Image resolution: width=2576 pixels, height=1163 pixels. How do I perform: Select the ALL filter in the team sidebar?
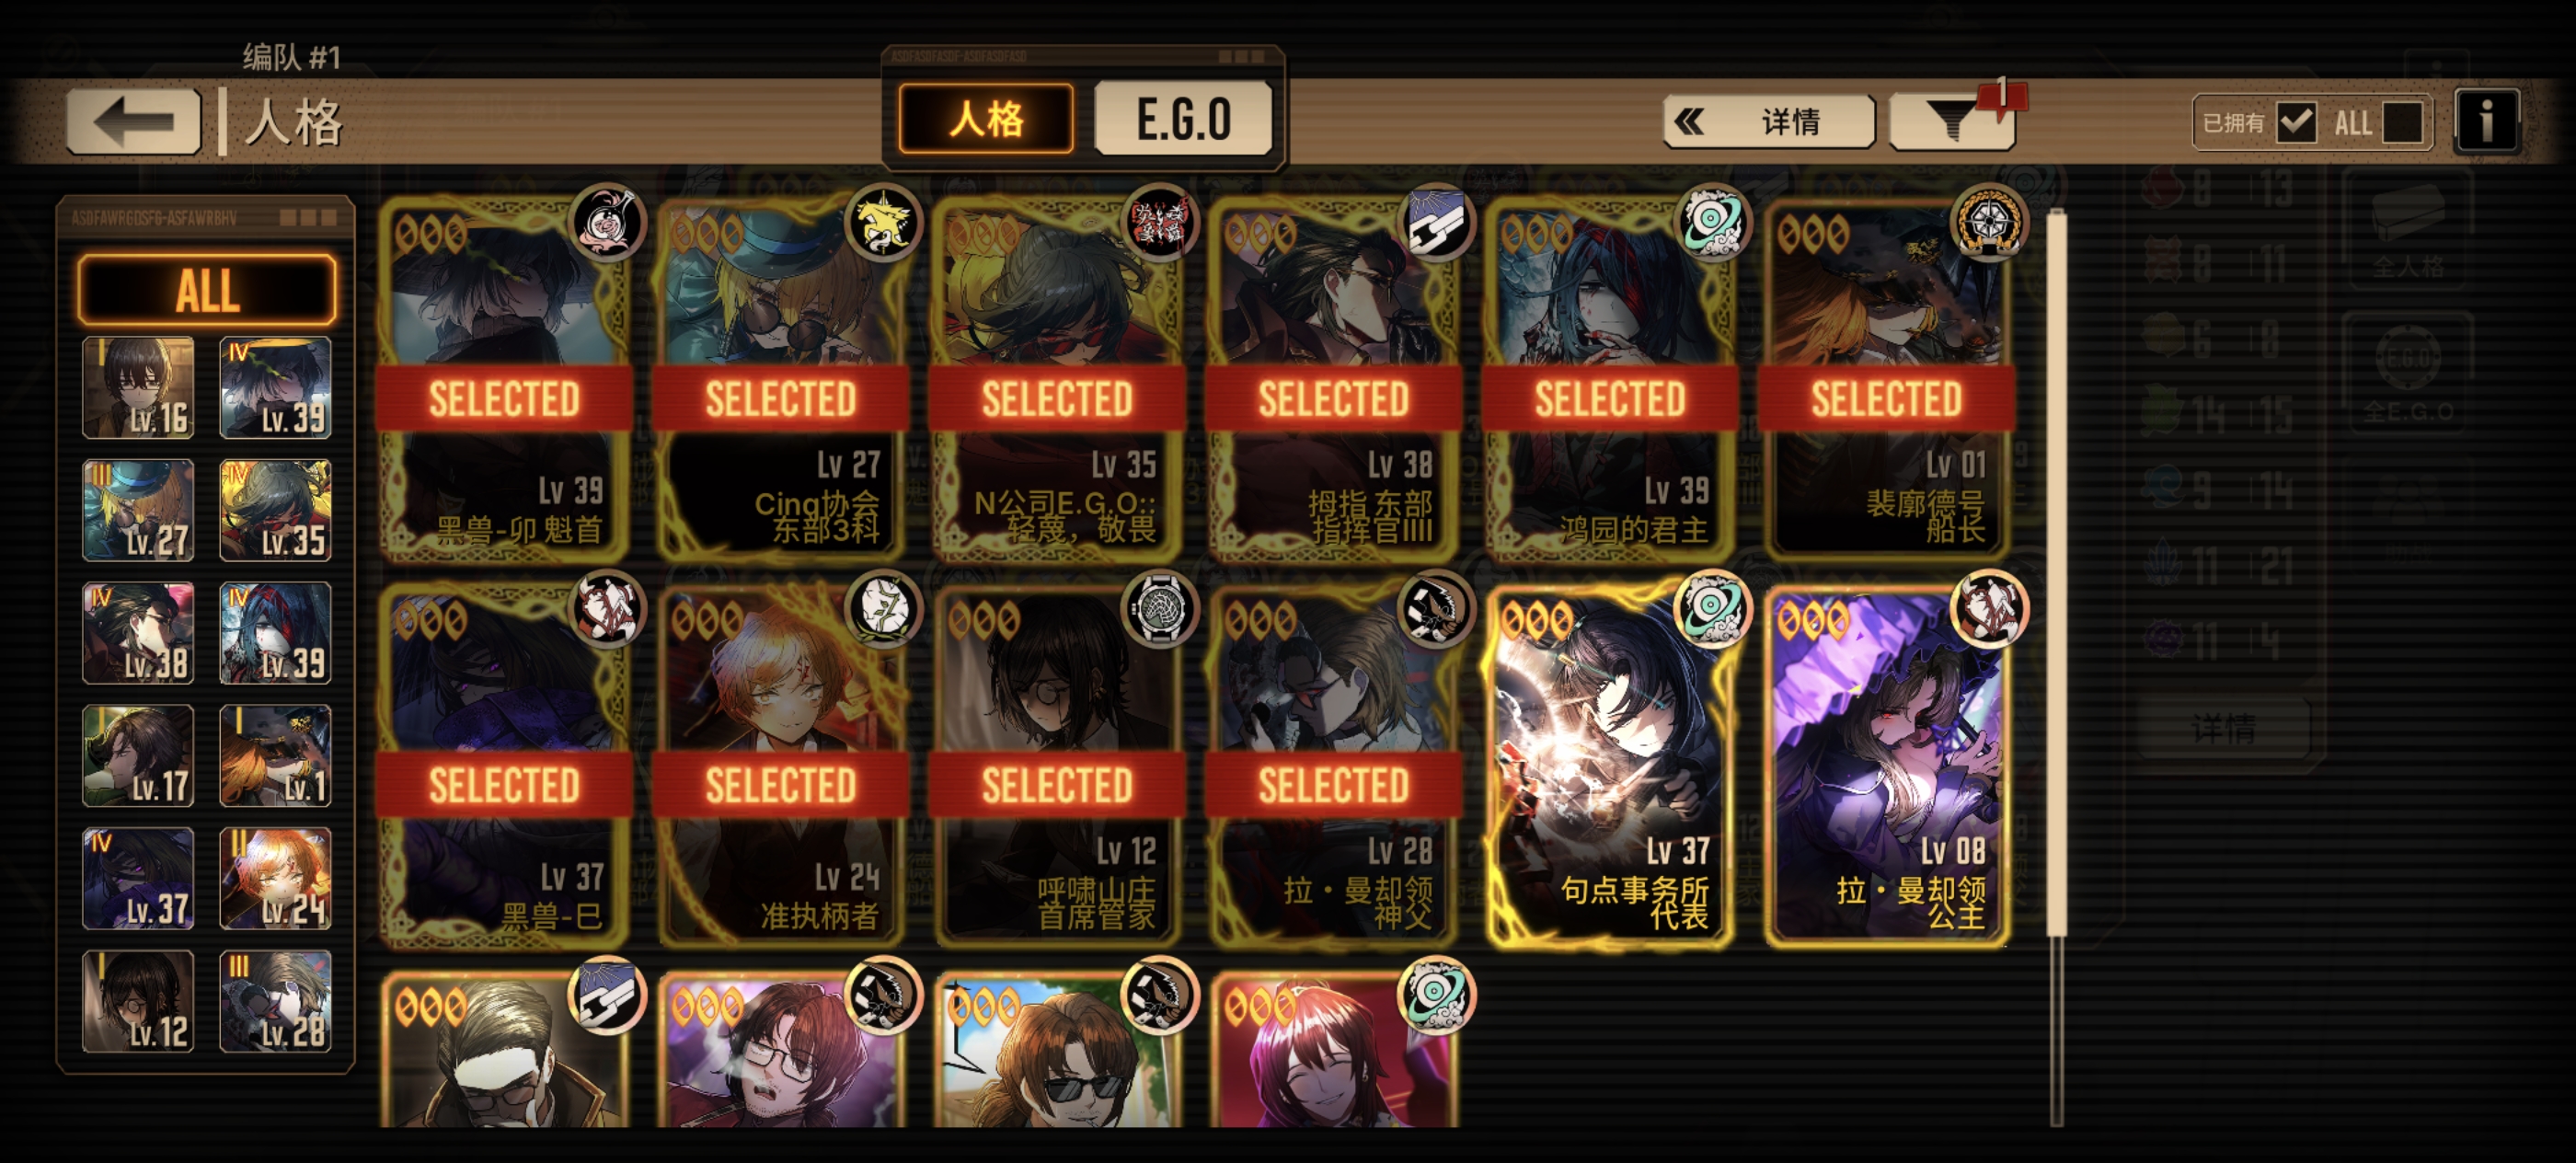tap(207, 290)
